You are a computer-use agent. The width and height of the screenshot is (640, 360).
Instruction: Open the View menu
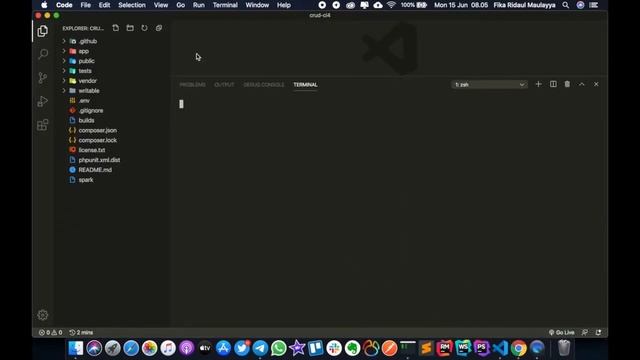pyautogui.click(x=161, y=5)
